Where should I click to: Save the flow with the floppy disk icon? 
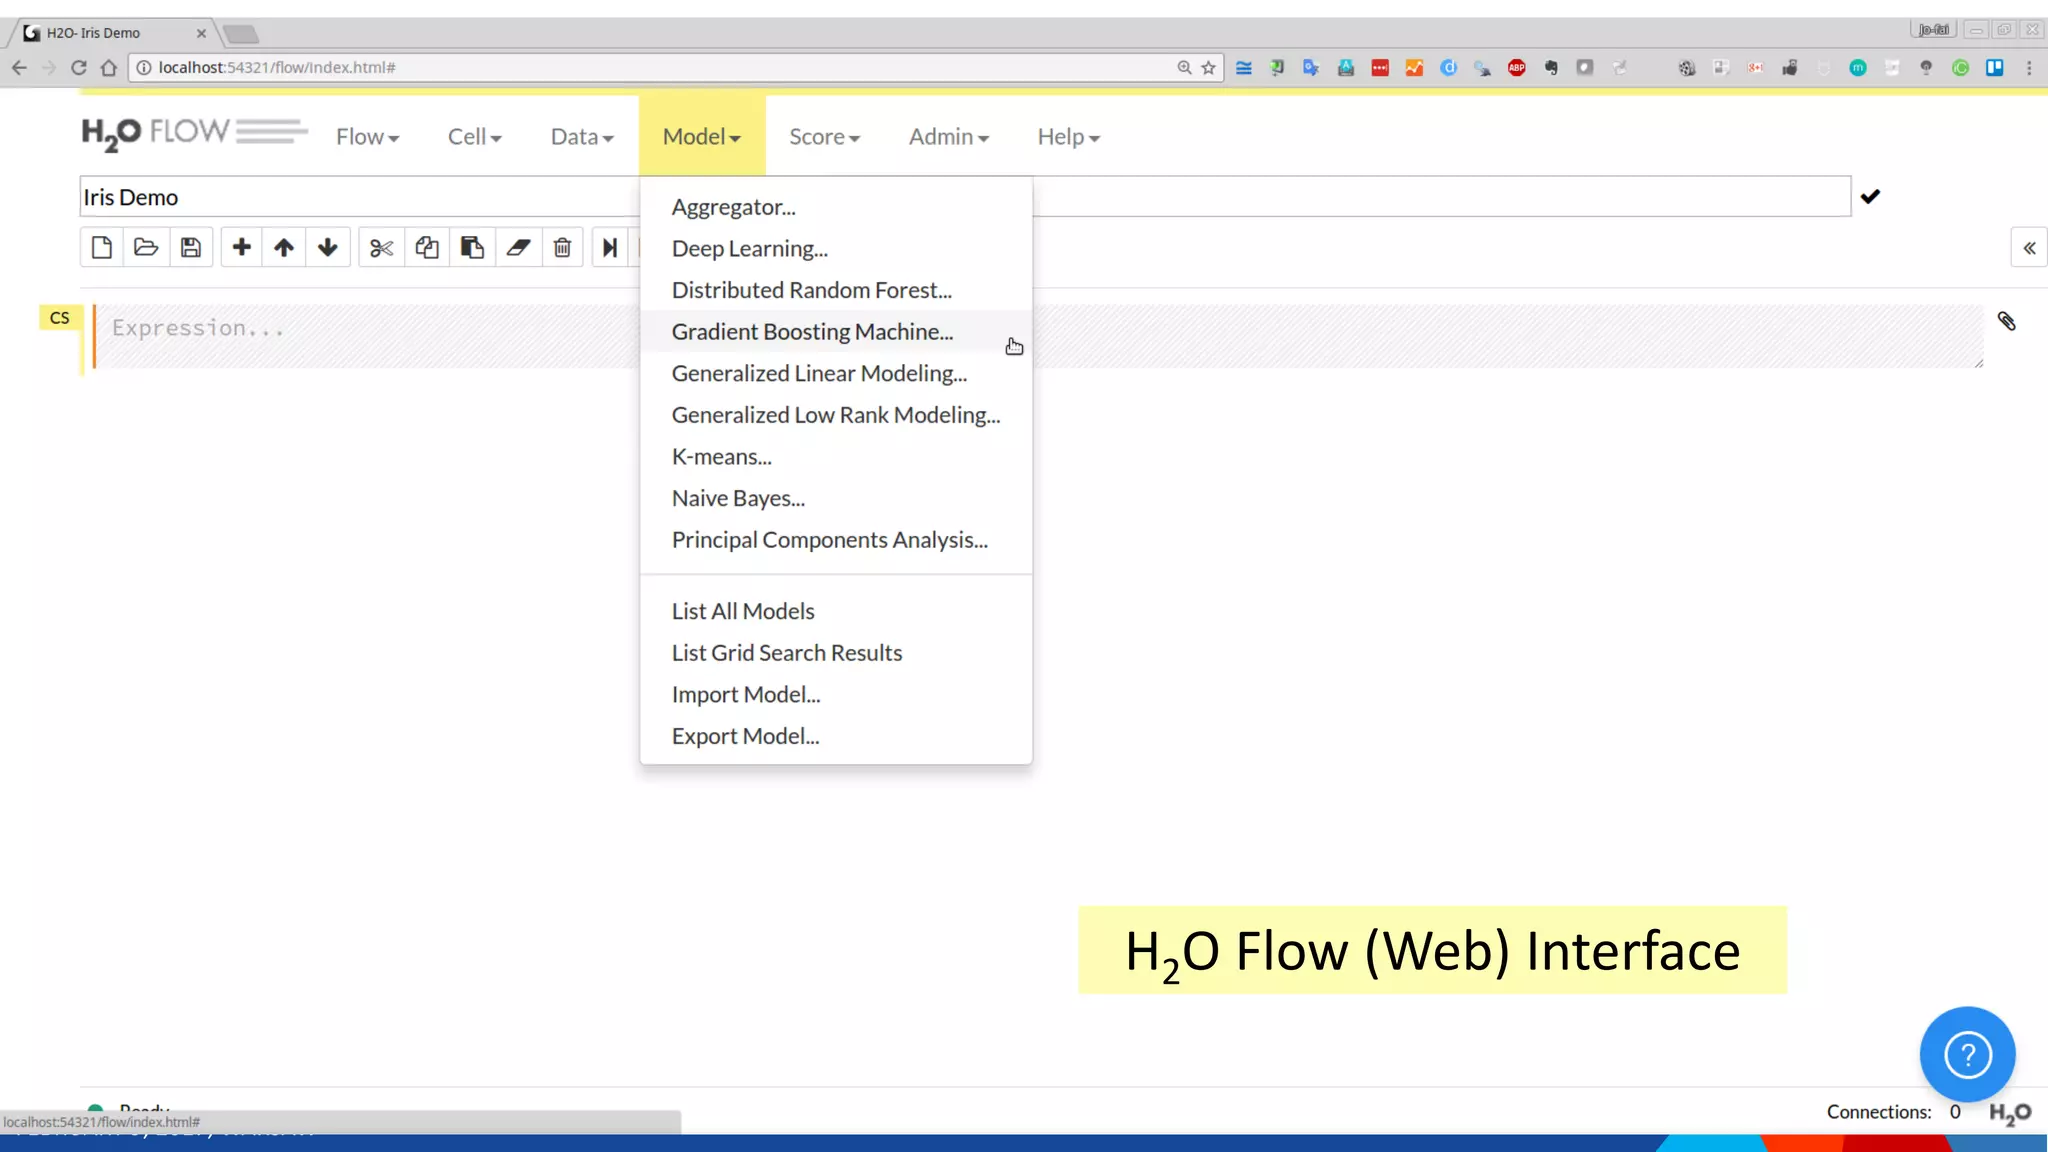pos(190,247)
